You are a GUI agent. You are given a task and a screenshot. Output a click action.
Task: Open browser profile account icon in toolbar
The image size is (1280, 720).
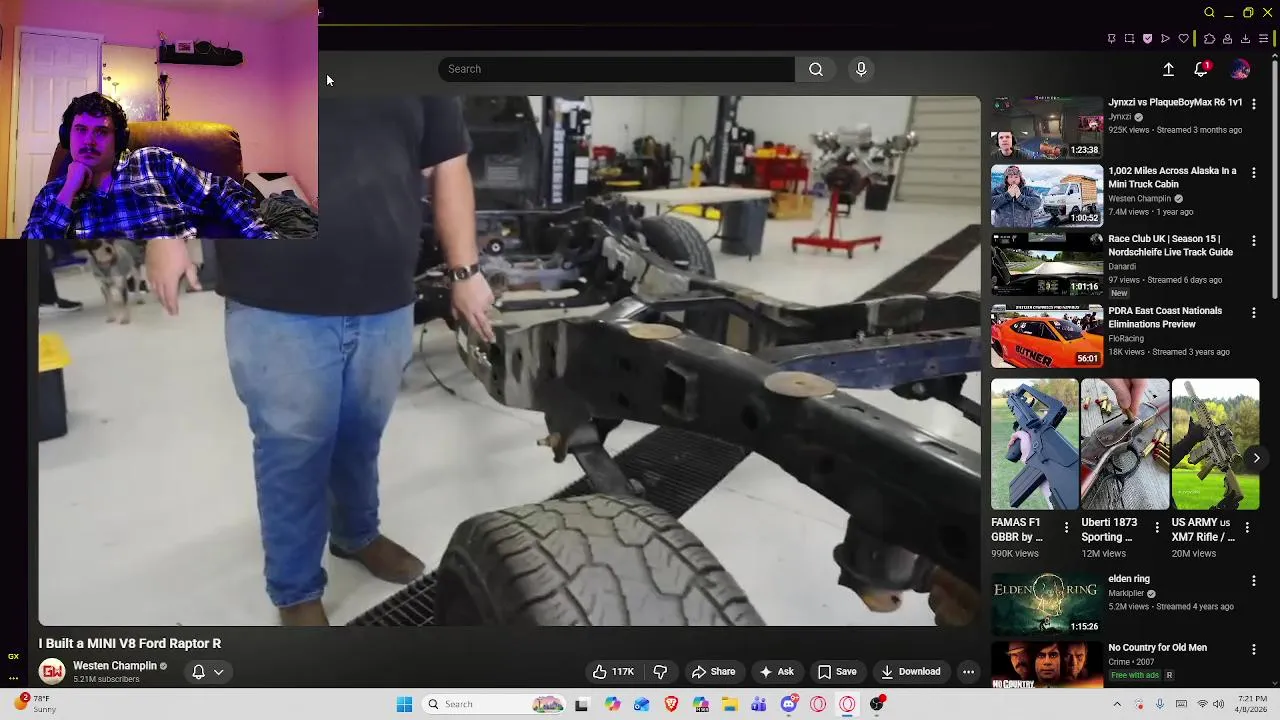pyautogui.click(x=1227, y=39)
